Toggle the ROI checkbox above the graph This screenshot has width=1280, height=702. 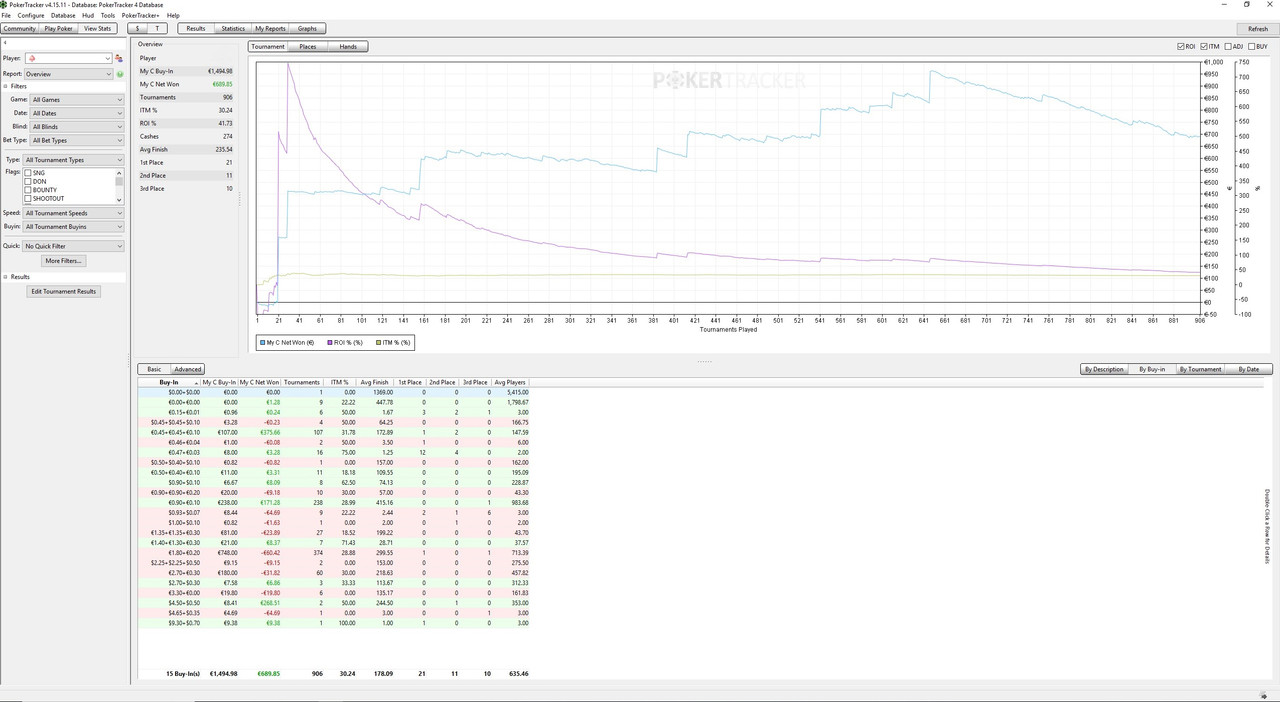point(1181,46)
